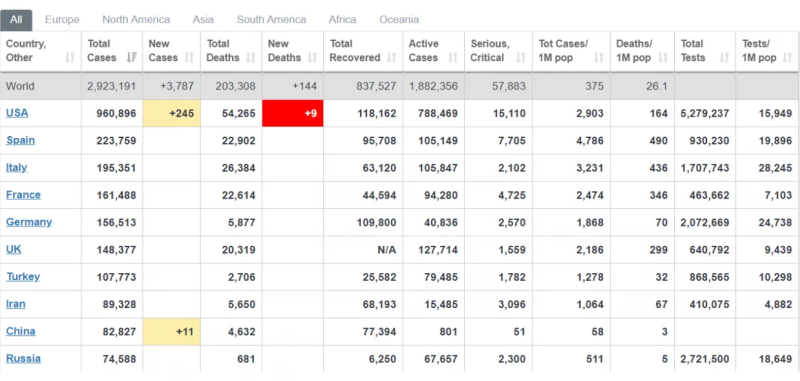
Task: Click World new deaths +144
Action: 305,86
